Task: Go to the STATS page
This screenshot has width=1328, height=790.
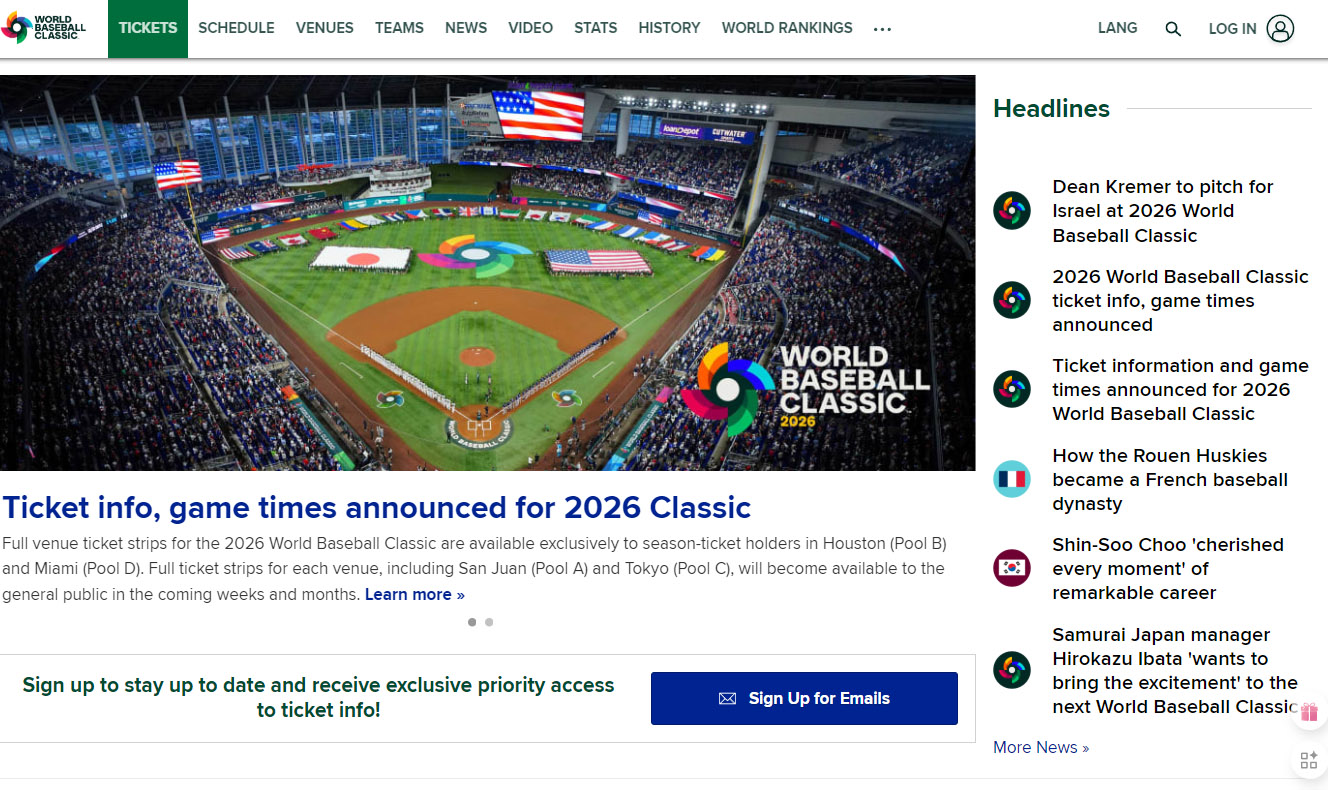Action: click(595, 28)
